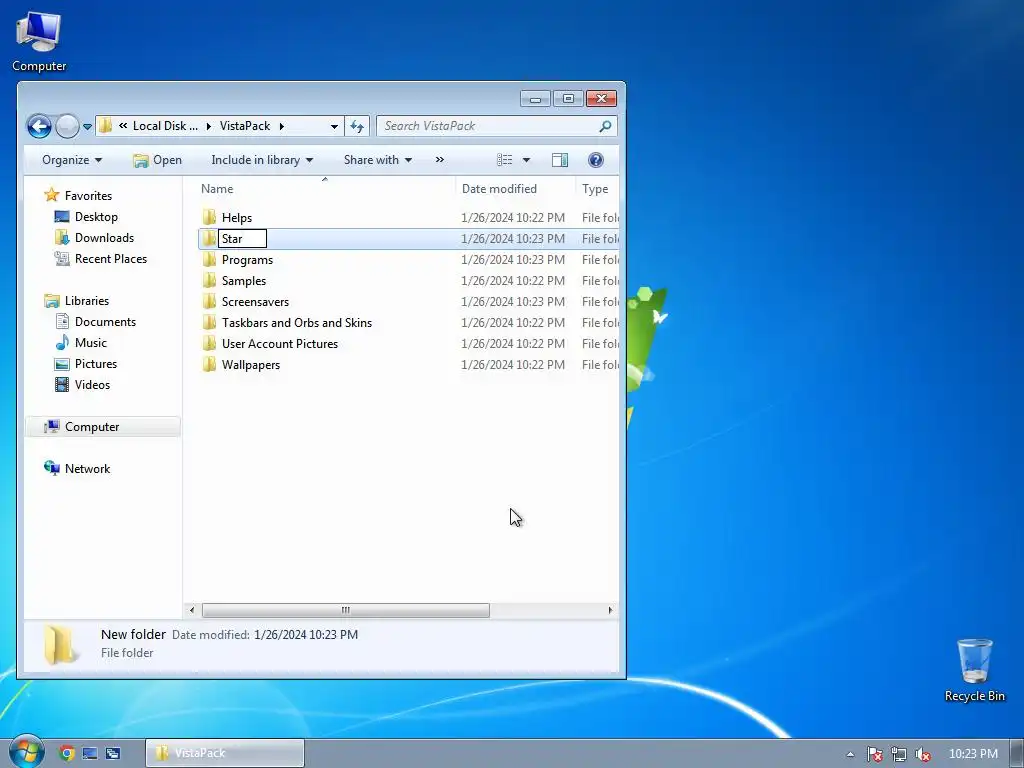Open the Share with menu

(377, 160)
